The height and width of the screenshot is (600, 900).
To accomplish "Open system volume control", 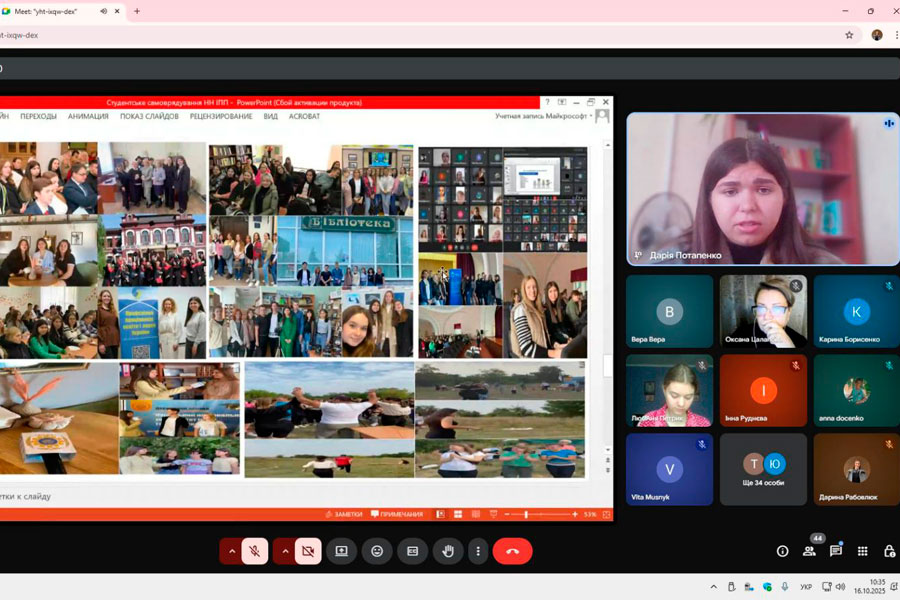I will point(841,587).
